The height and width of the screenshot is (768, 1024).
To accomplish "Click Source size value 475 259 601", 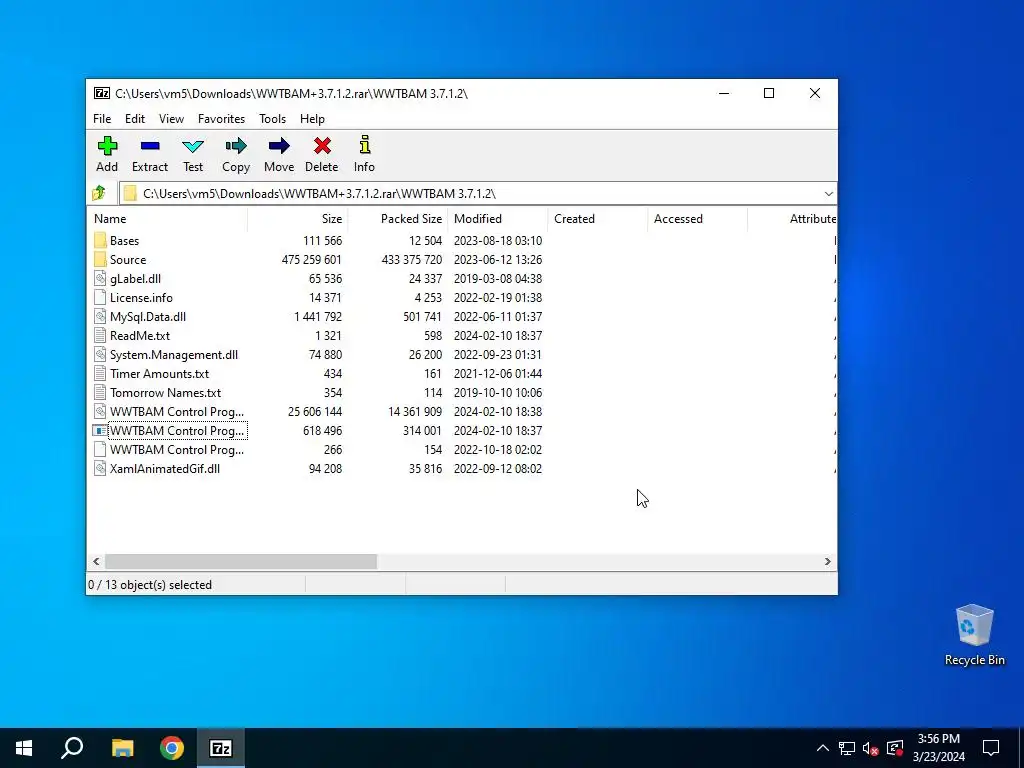I will [x=312, y=259].
